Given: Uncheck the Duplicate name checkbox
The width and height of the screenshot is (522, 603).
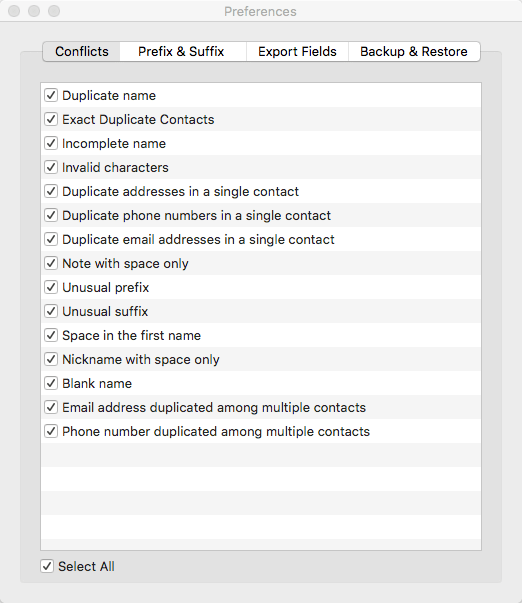Looking at the screenshot, I should pos(51,95).
